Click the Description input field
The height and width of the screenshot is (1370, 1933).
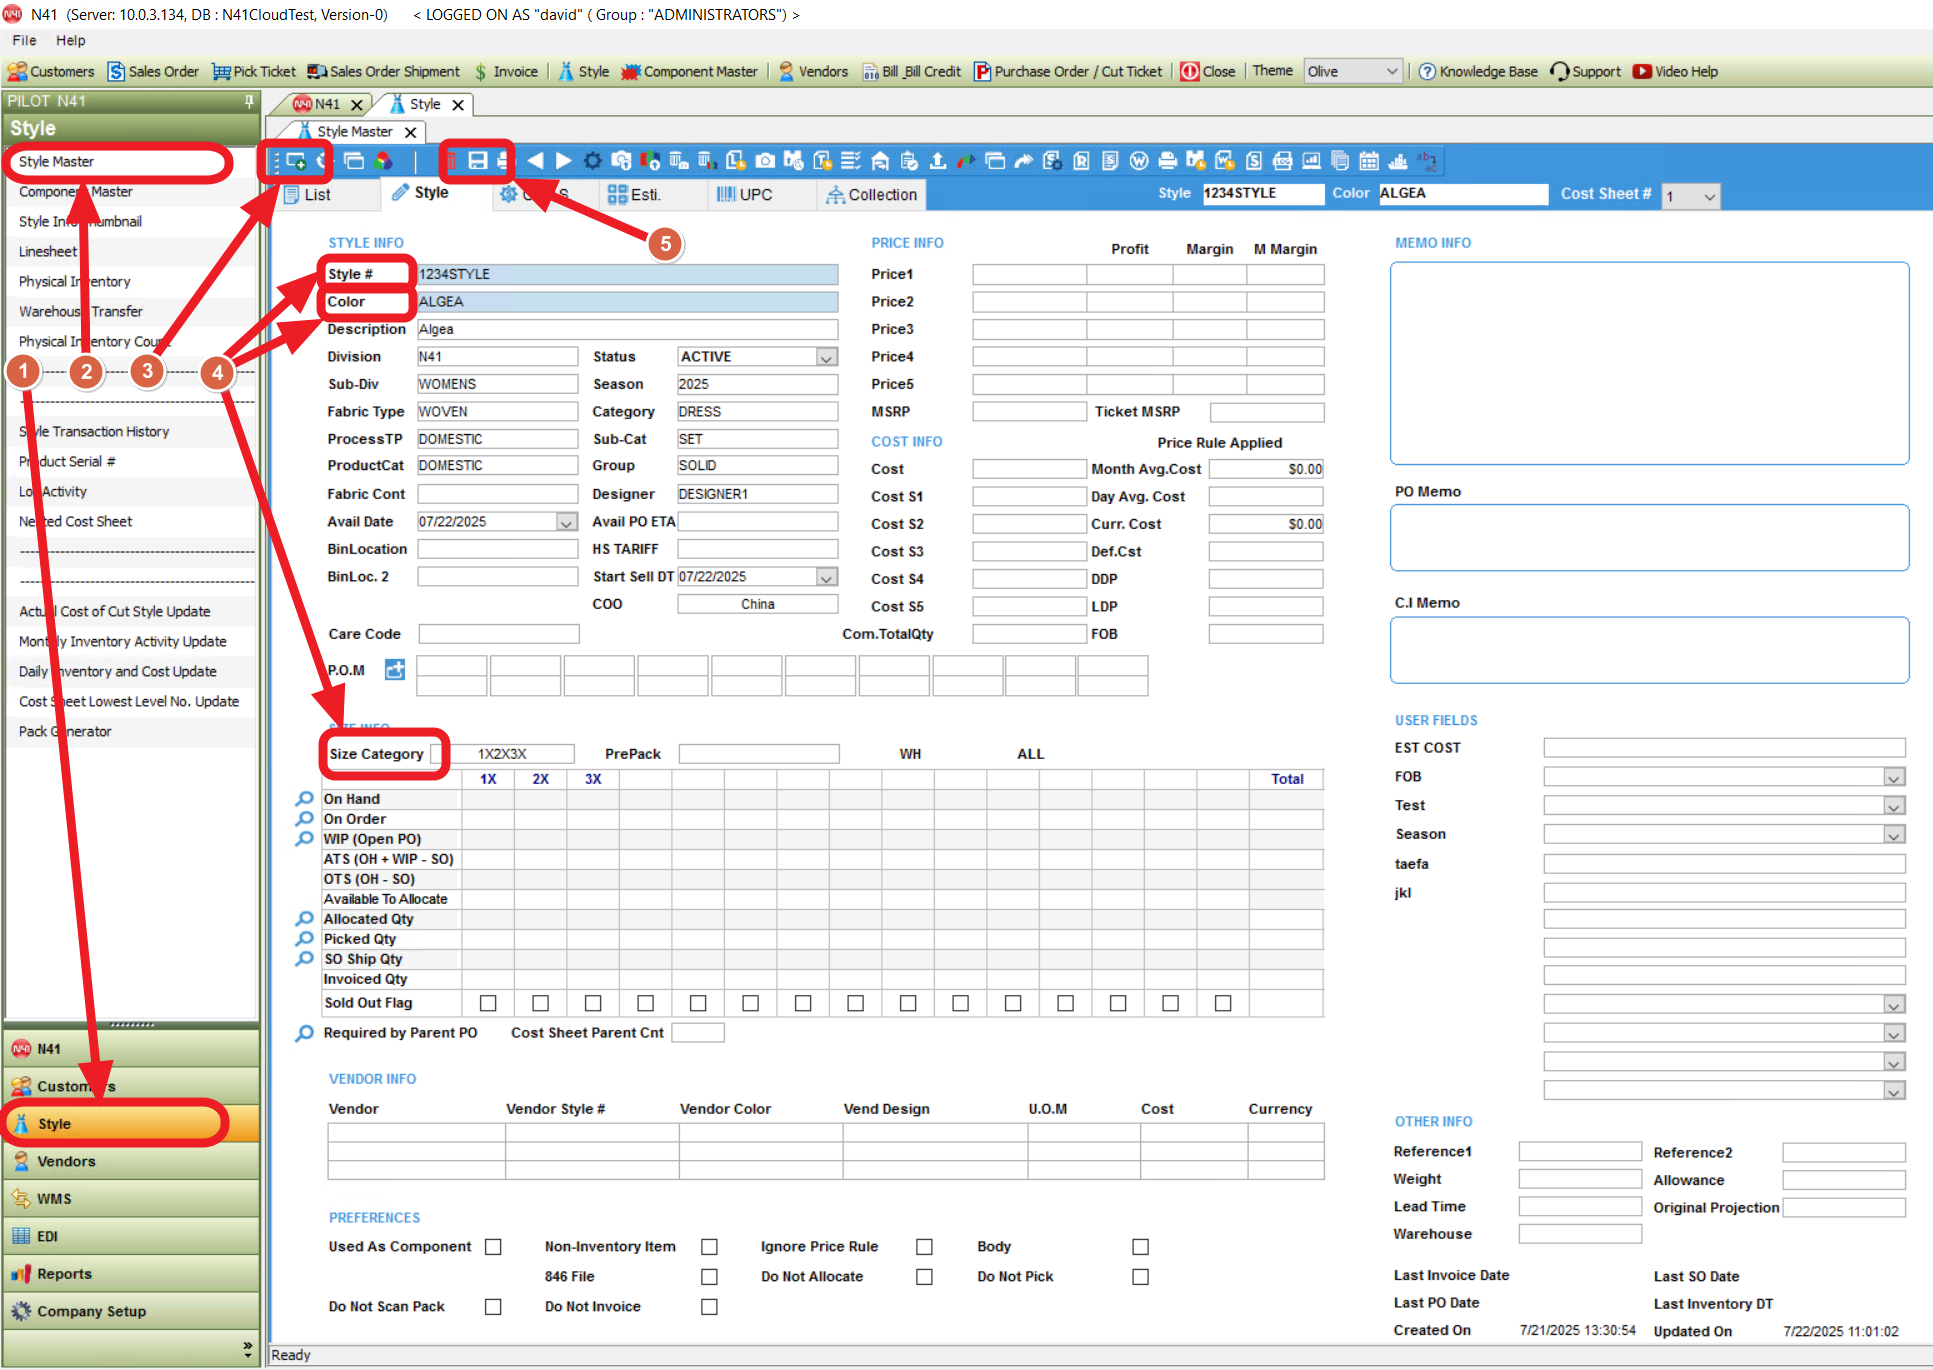626,329
